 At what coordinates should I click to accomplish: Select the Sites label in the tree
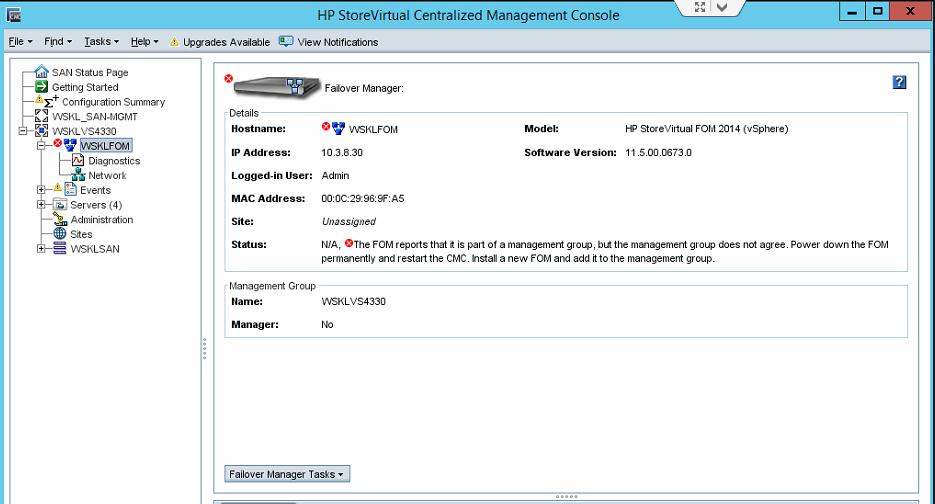pyautogui.click(x=81, y=234)
